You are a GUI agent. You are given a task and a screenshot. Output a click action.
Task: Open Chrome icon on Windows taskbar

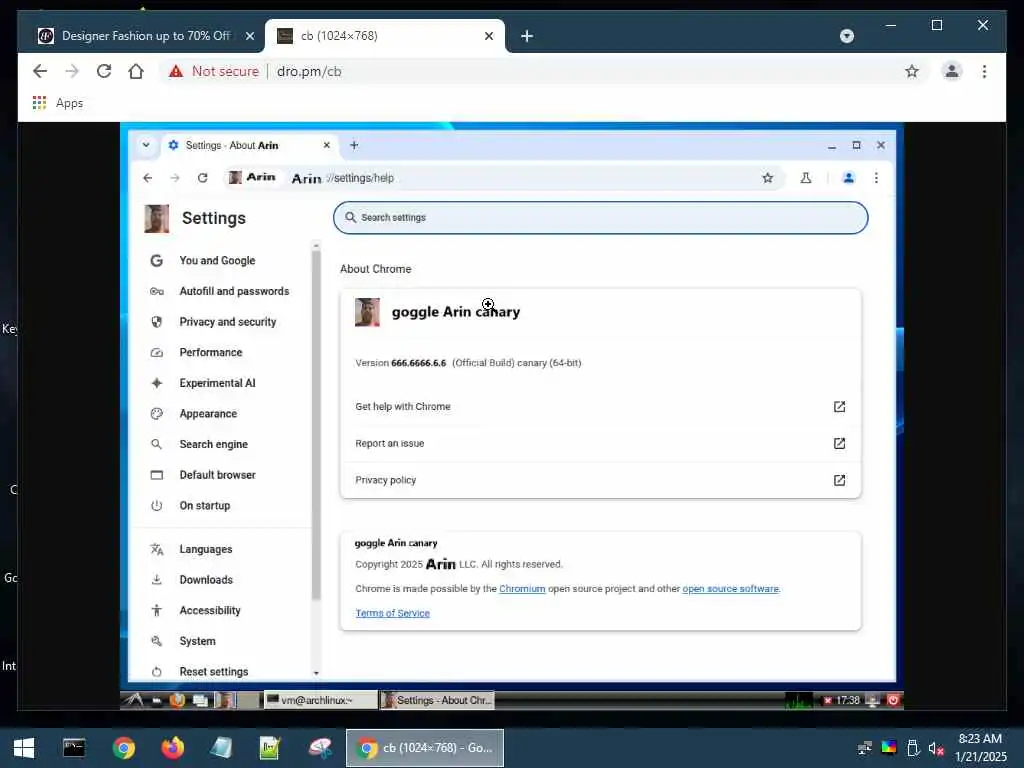tap(123, 748)
